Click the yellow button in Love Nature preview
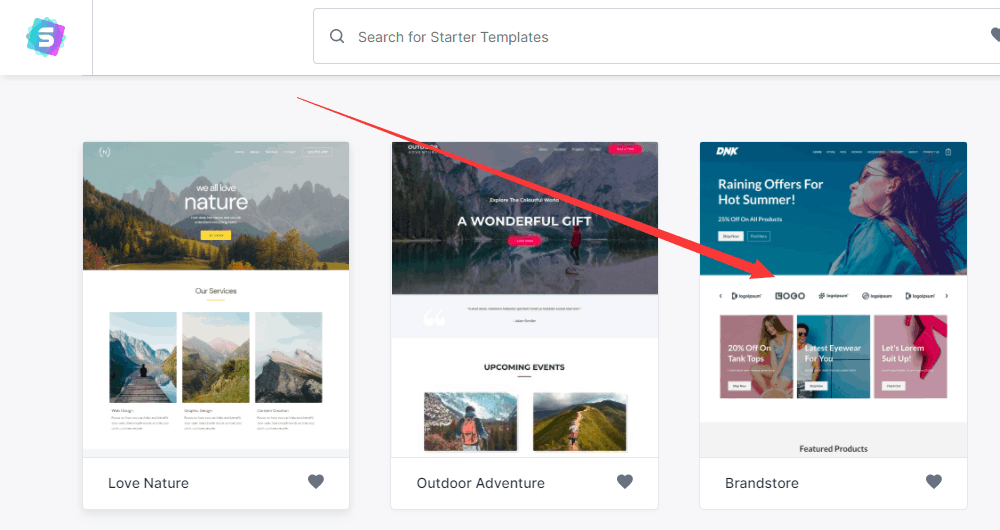This screenshot has width=1000, height=530. point(216,235)
